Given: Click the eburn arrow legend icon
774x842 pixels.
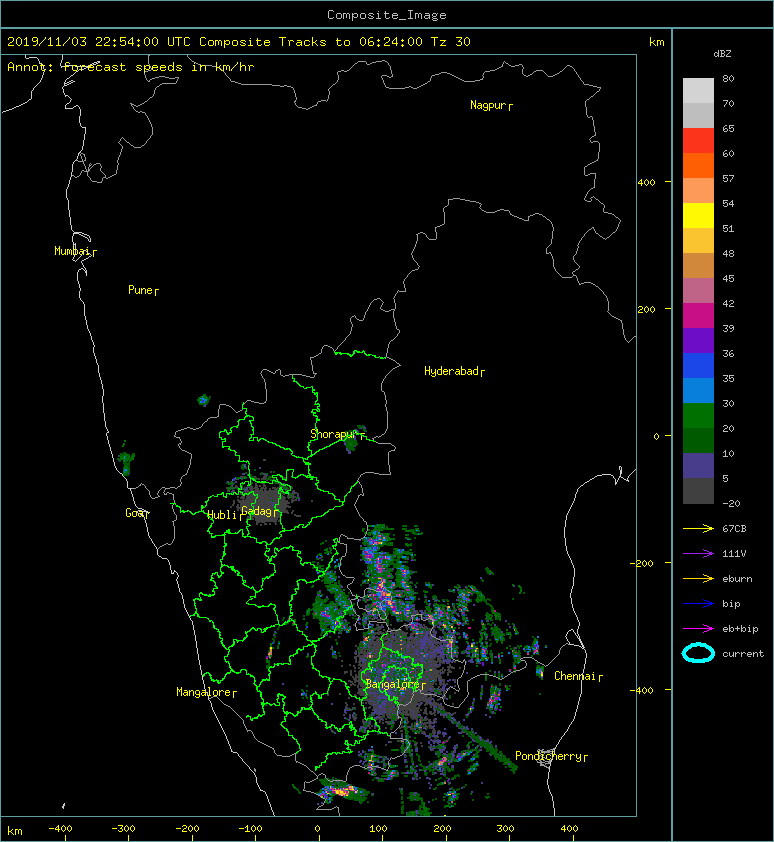Looking at the screenshot, I should [698, 578].
